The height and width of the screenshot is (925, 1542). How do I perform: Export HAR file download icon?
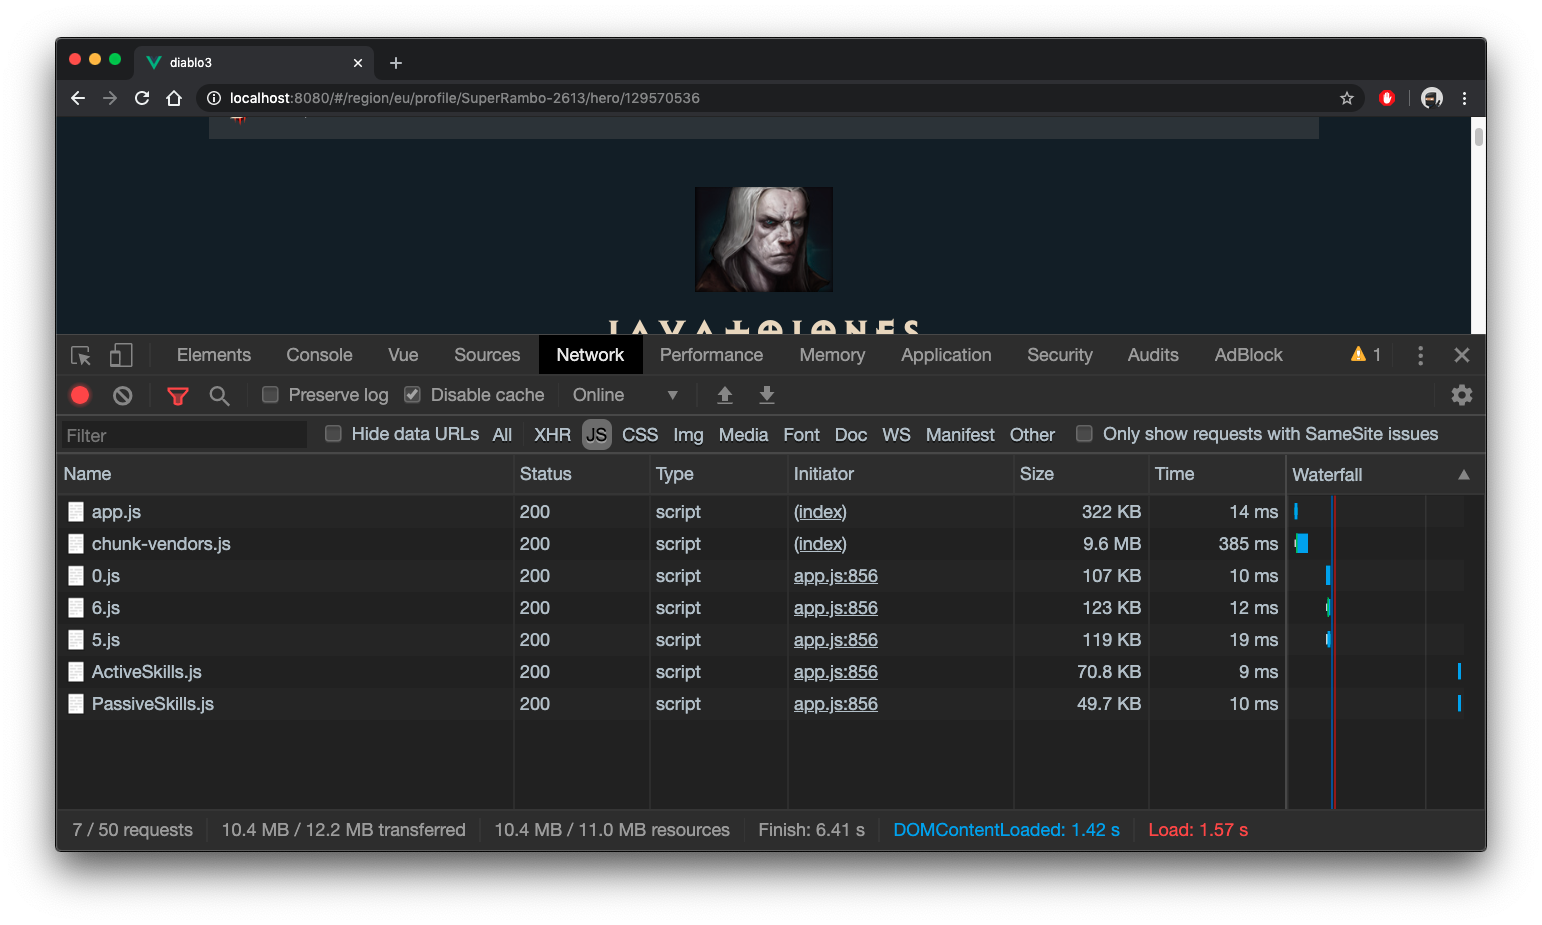pos(767,395)
